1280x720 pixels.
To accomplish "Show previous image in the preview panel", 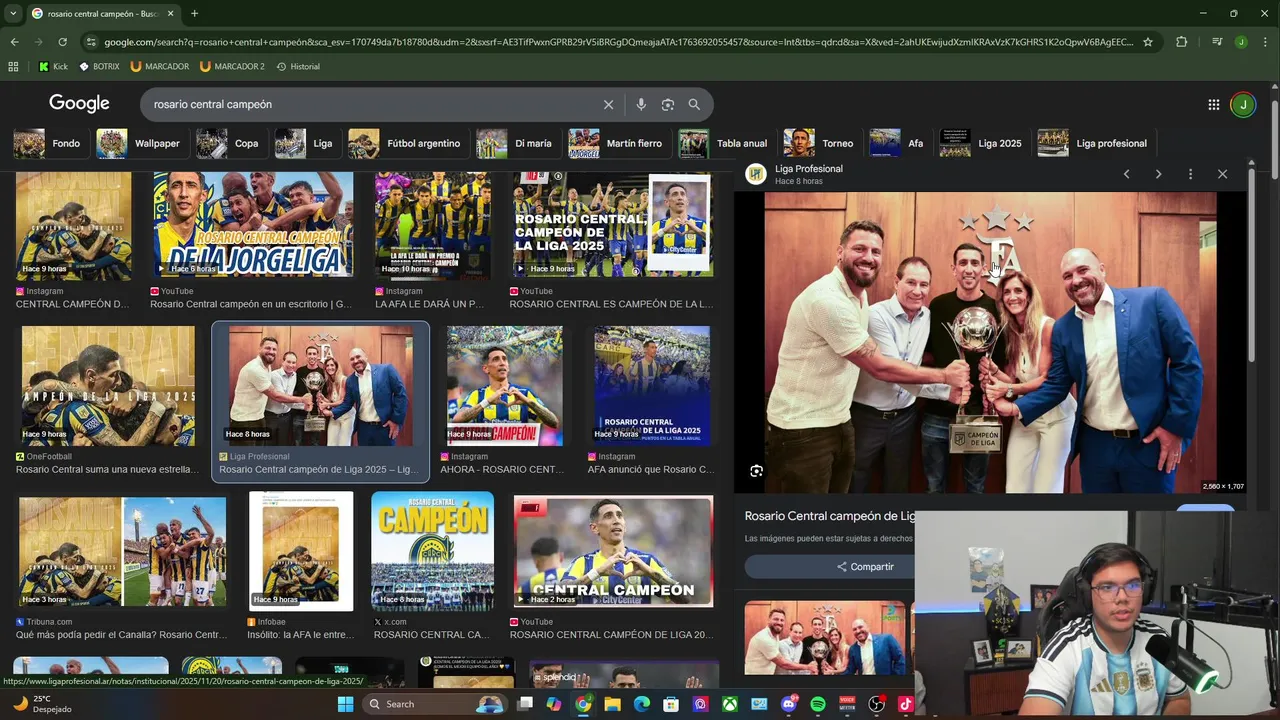I will (x=1126, y=174).
